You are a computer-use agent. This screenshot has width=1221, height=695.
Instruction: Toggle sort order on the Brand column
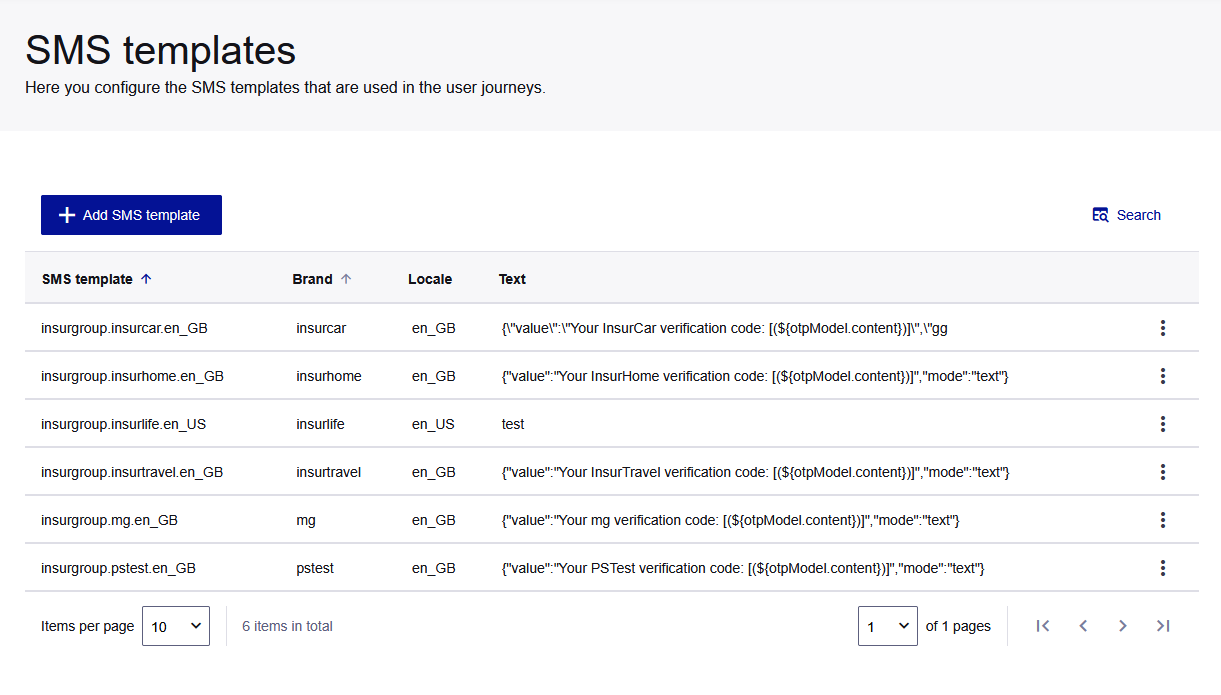[321, 279]
